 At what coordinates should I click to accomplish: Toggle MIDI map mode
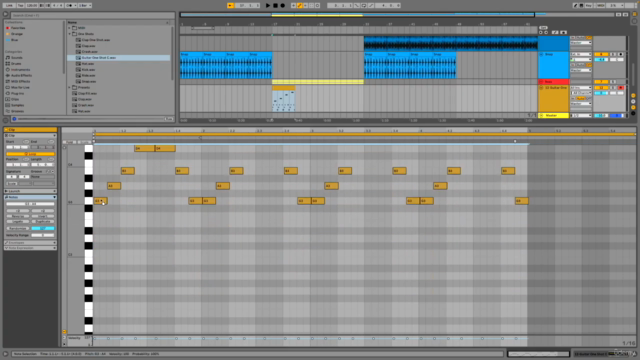[x=601, y=6]
